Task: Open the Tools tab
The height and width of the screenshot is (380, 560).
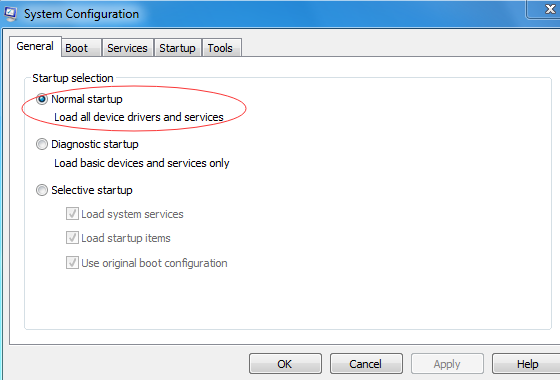Action: coord(221,48)
